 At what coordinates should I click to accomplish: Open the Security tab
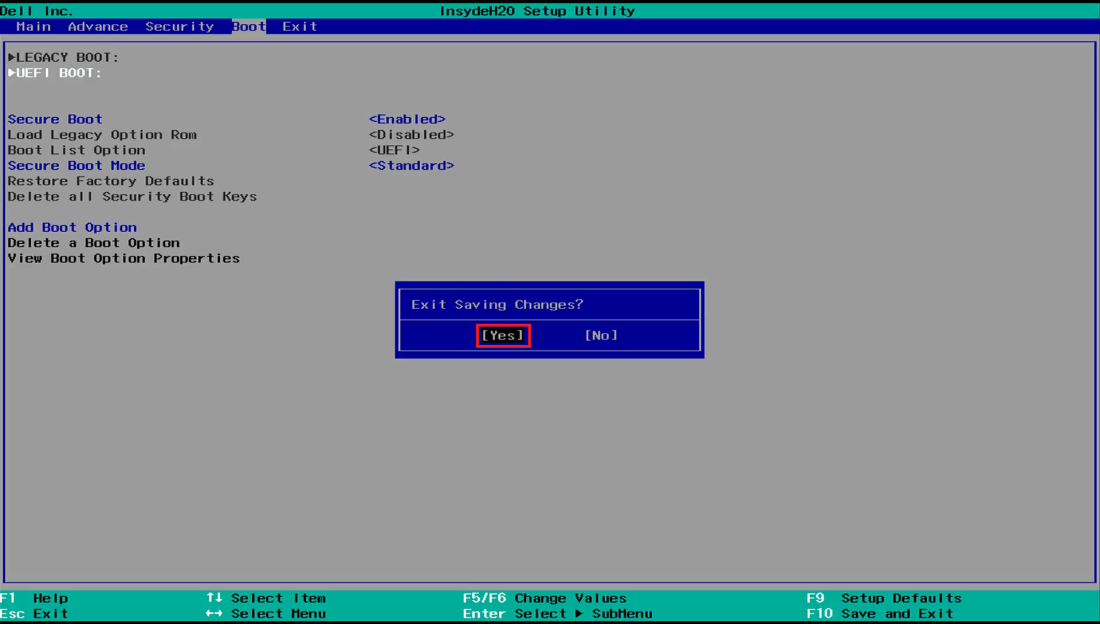pyautogui.click(x=179, y=26)
